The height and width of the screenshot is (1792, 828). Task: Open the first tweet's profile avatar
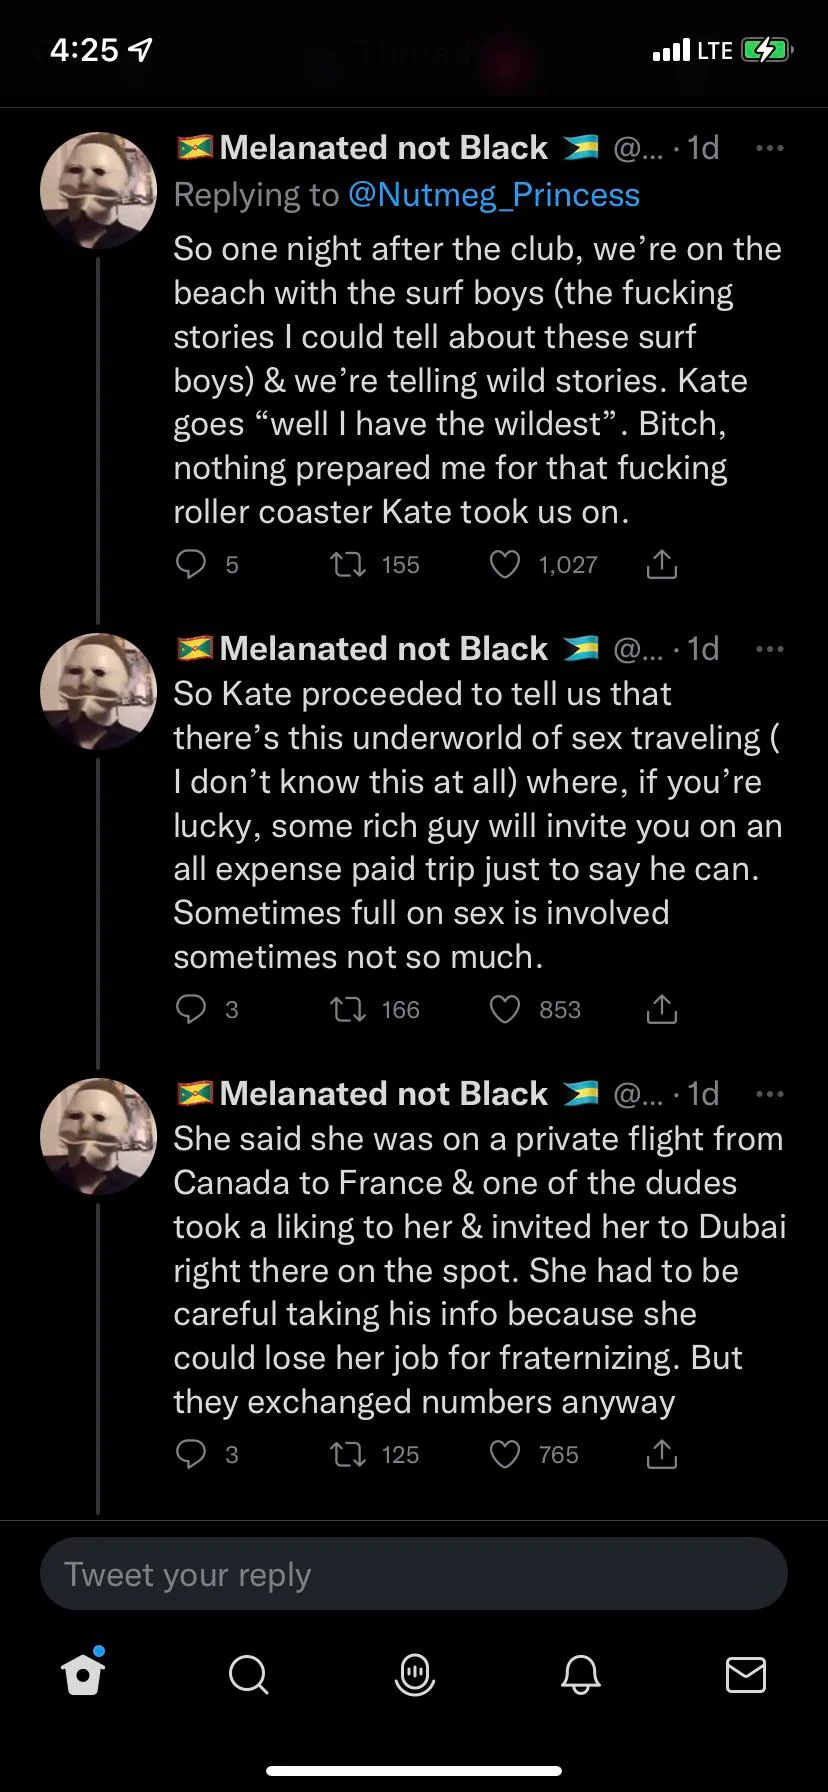click(x=98, y=190)
